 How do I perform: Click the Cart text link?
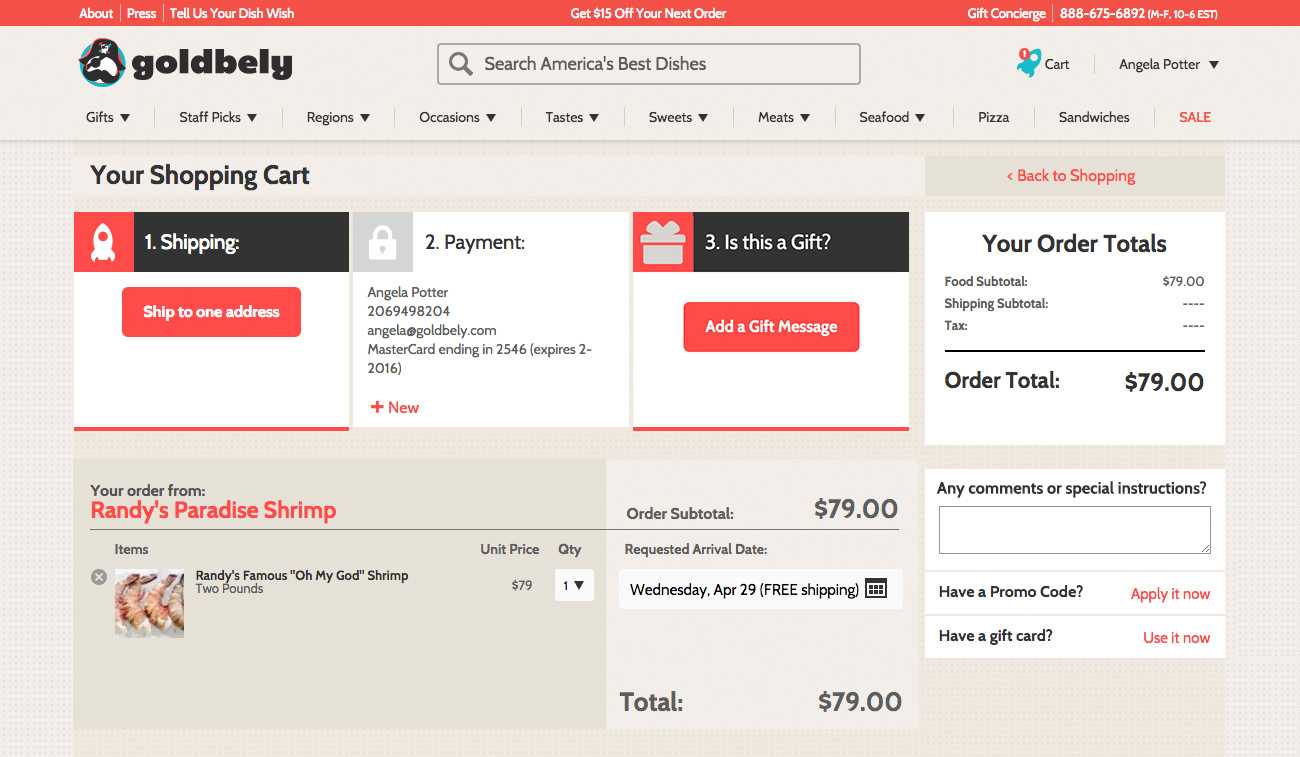click(x=1057, y=64)
